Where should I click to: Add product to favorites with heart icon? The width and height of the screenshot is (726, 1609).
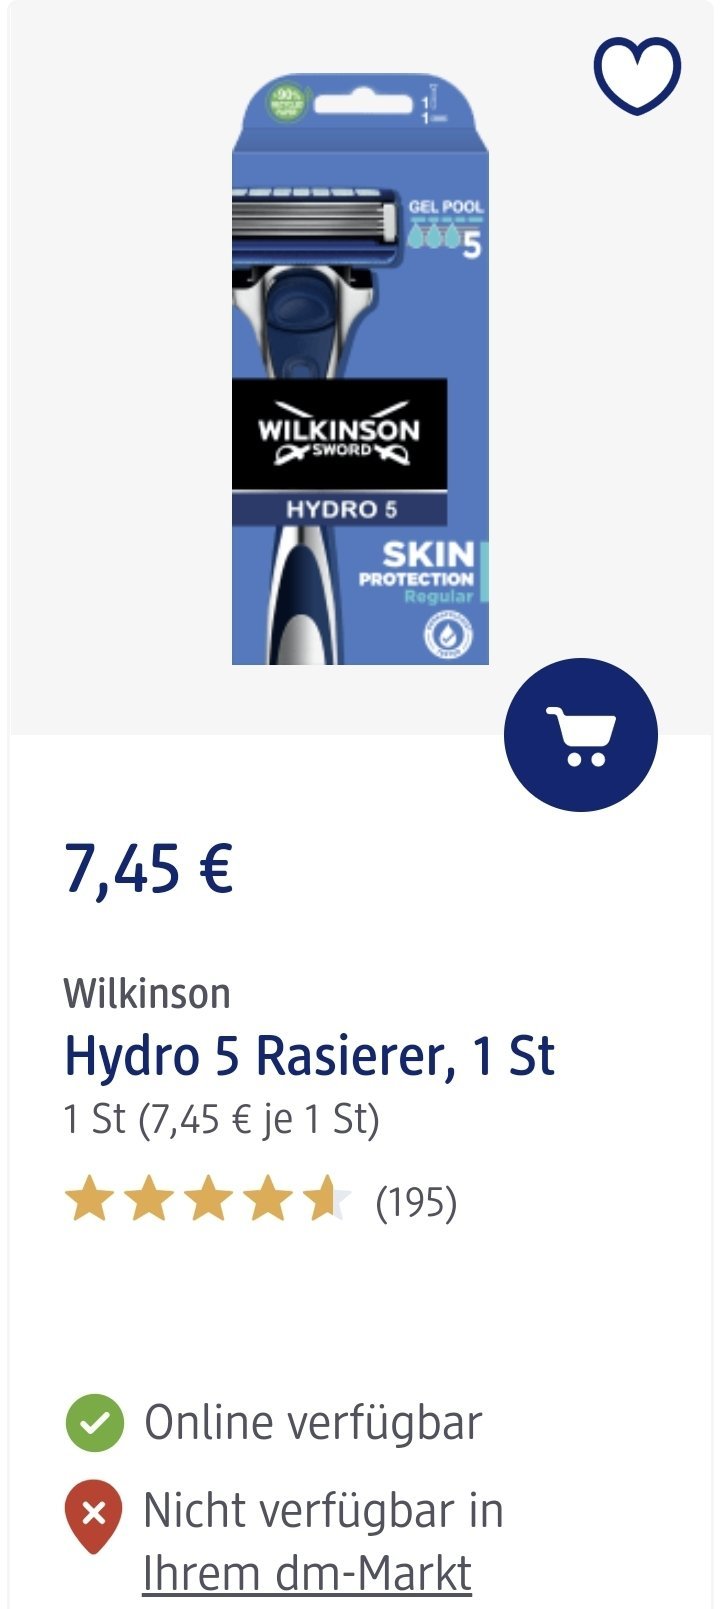(x=637, y=75)
